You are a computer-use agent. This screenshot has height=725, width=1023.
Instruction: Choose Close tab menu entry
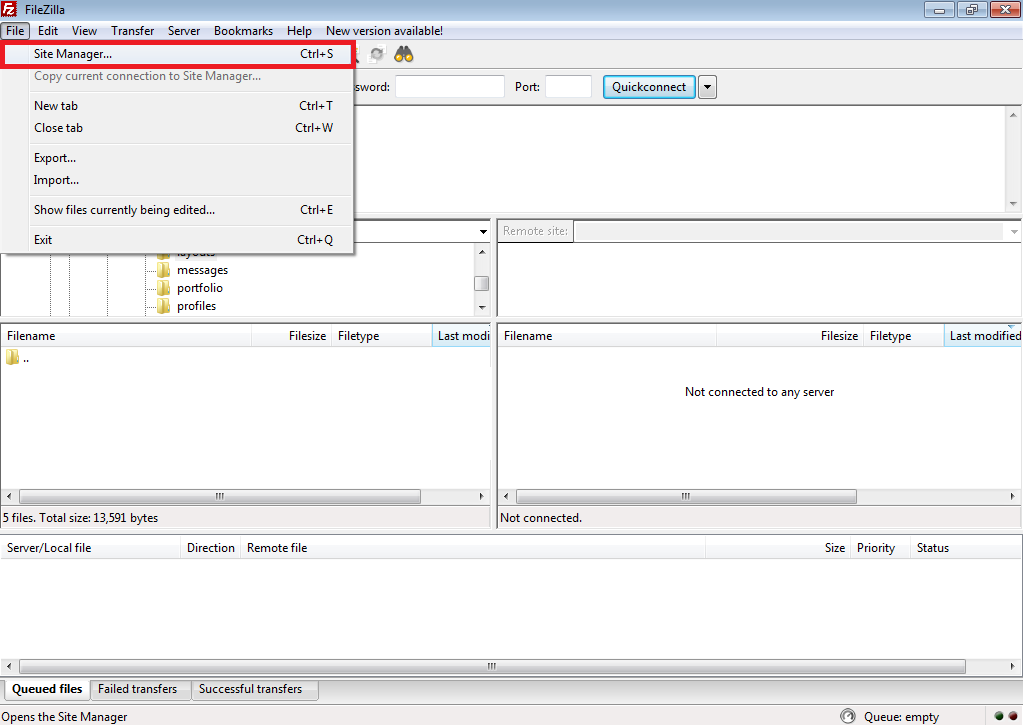click(177, 128)
